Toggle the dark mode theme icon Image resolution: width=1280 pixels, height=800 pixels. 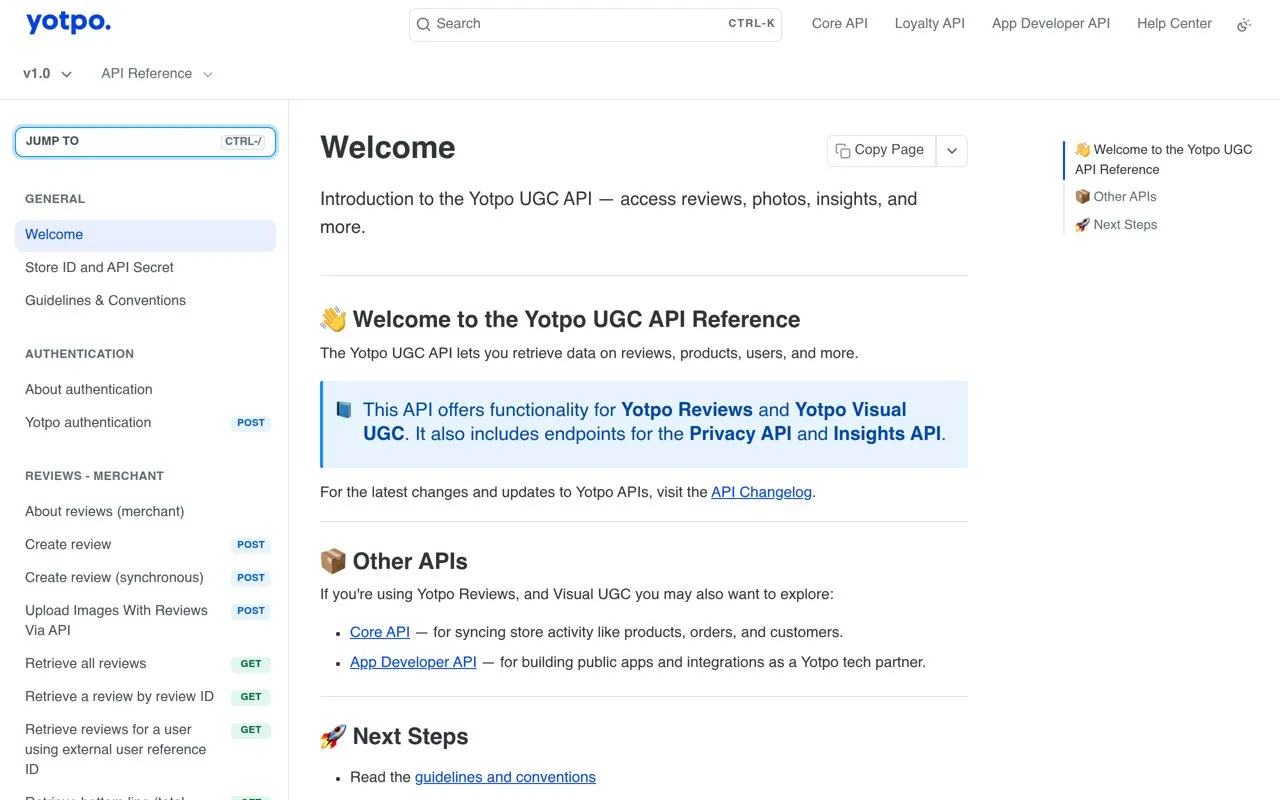tap(1244, 24)
